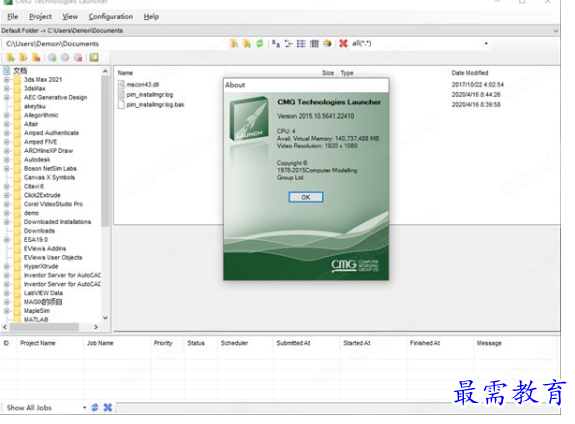Click the add scheduler gear icon
575x424 pixels.
click(52, 58)
